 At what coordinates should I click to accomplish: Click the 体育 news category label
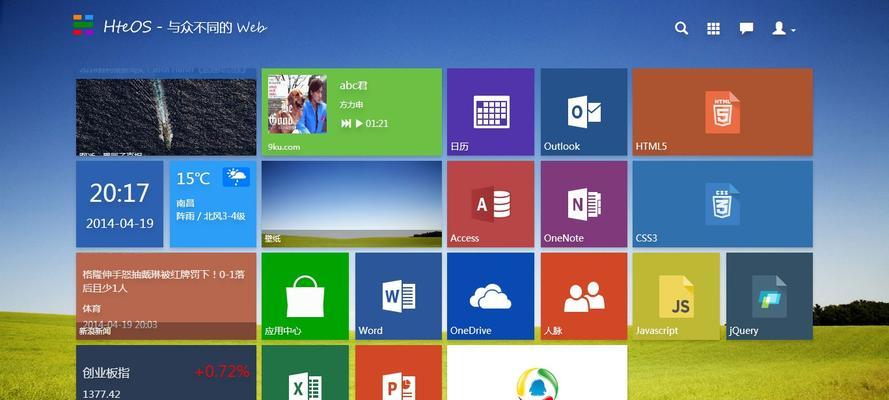pyautogui.click(x=91, y=309)
